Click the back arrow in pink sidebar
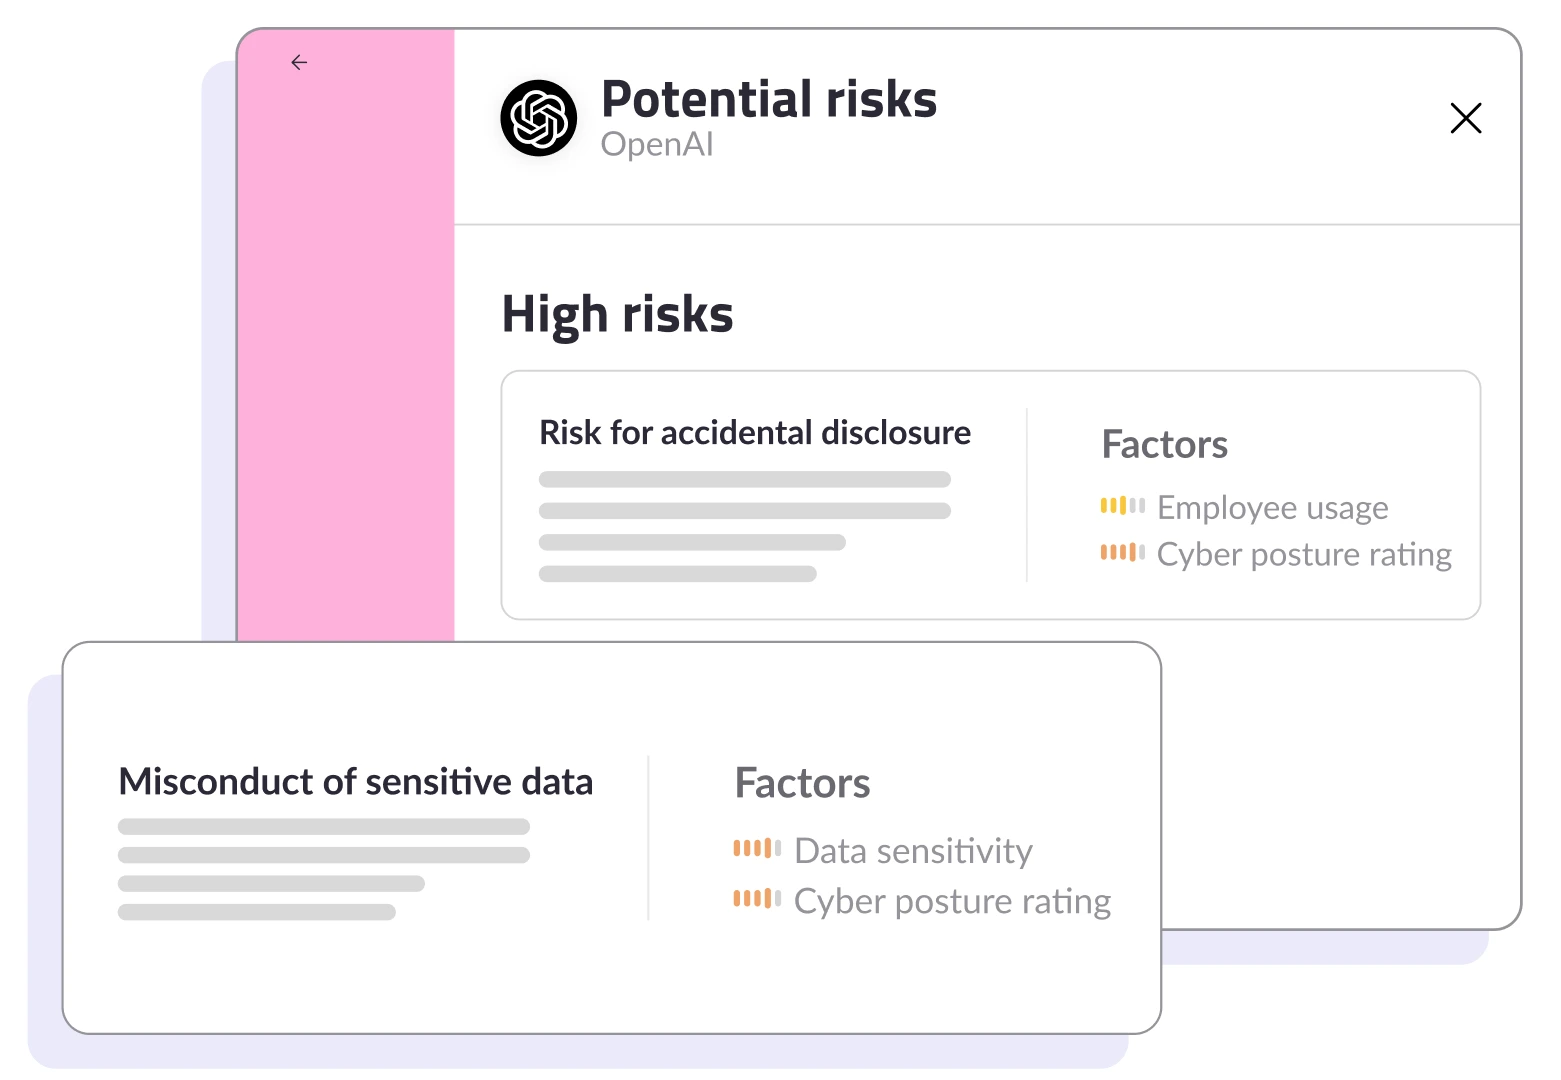Viewport: 1561px width, 1080px height. tap(299, 62)
